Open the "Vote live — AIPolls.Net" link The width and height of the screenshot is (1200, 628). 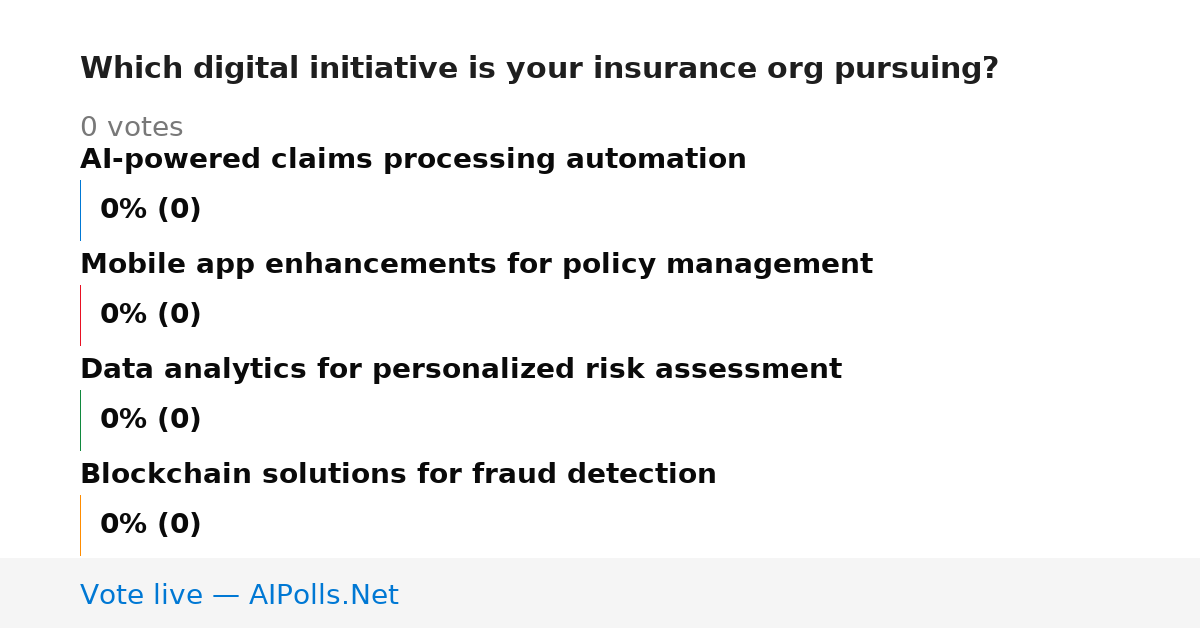tap(239, 596)
